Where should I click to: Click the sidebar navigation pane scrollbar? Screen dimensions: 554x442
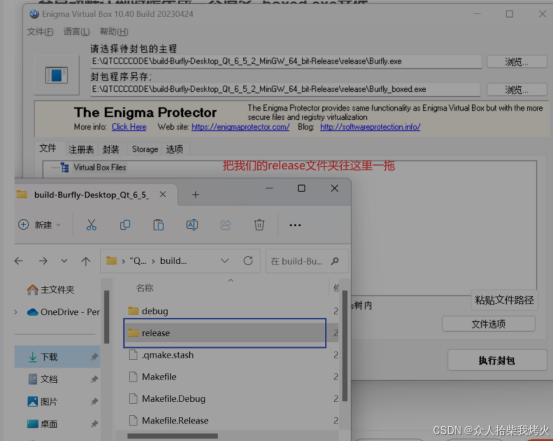point(106,317)
